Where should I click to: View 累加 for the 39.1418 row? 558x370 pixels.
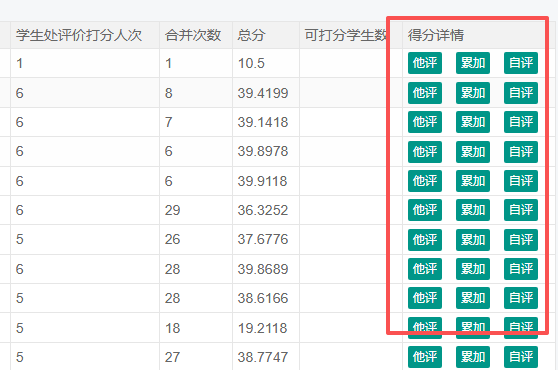pyautogui.click(x=473, y=122)
